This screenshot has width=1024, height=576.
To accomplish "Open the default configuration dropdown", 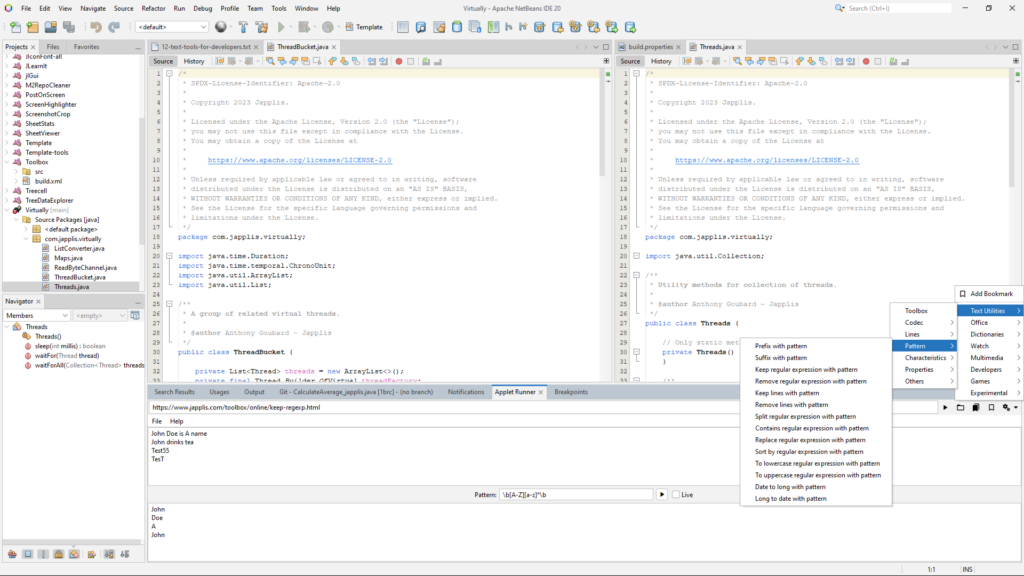I will coord(172,27).
